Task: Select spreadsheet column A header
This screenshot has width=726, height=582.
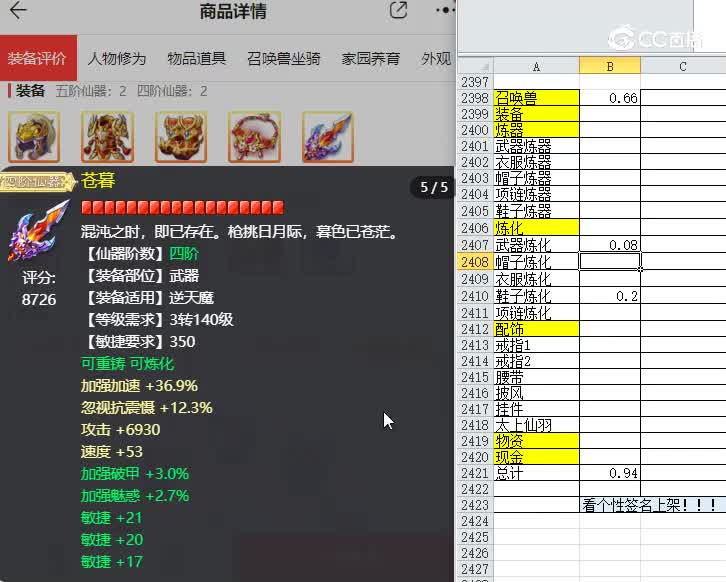Action: click(536, 67)
